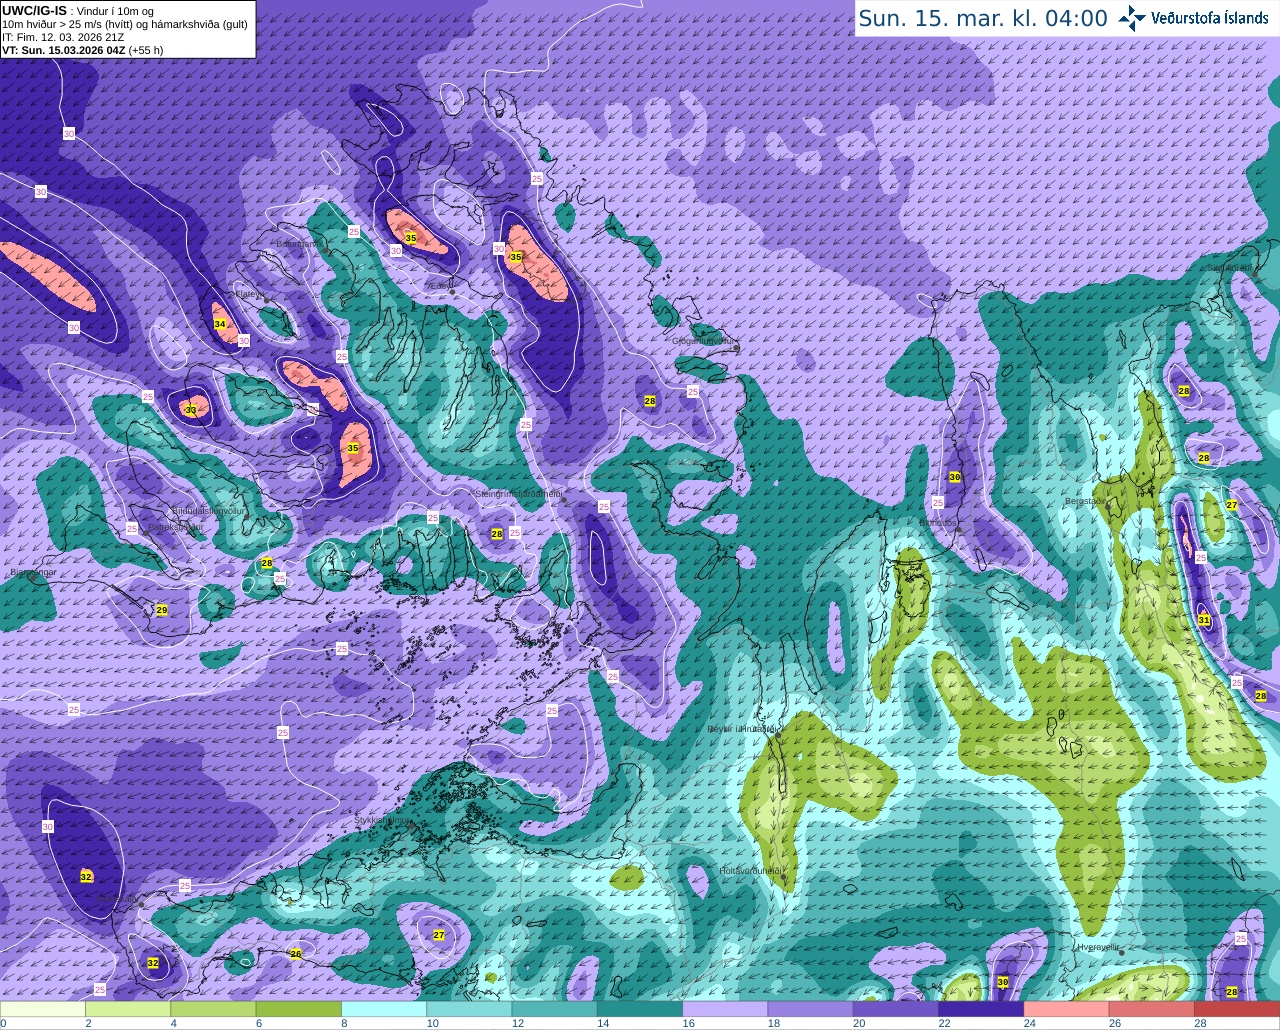Pick the olive green 6–8 legend swatch
This screenshot has height=1030, width=1280.
coord(299,1009)
